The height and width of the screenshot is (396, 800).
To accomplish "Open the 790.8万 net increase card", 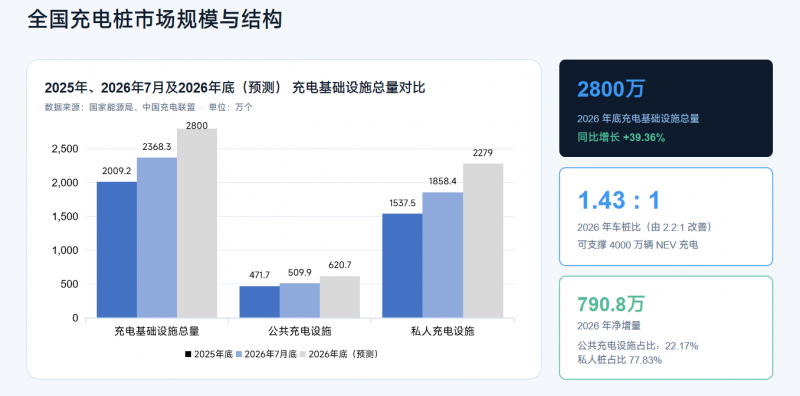I will 666,328.
